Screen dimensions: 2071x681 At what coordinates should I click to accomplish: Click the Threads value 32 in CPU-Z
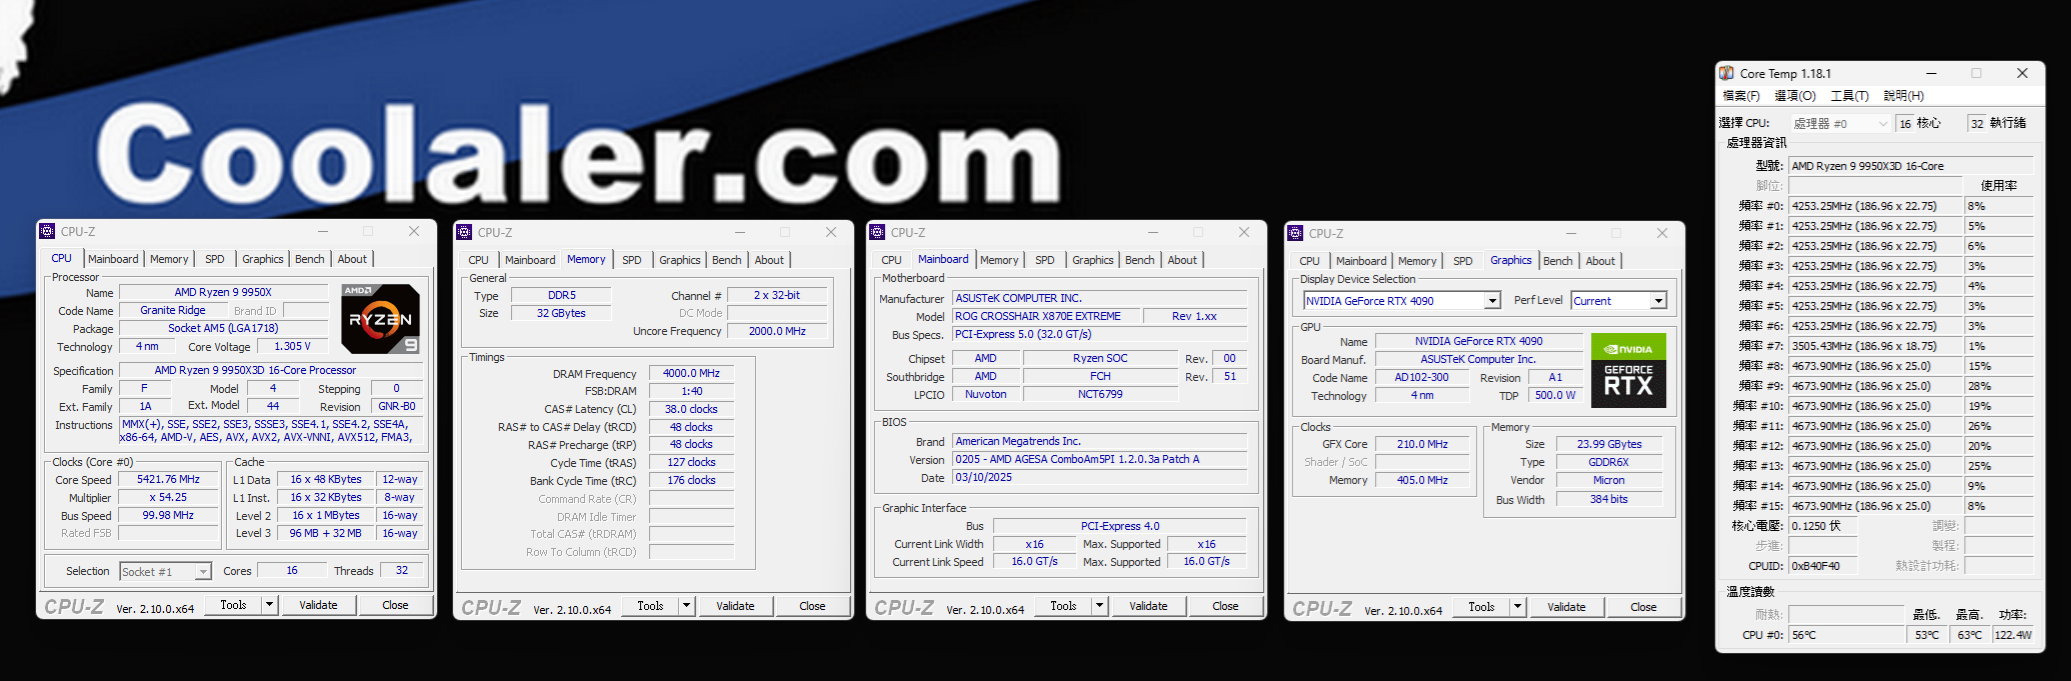pos(402,571)
